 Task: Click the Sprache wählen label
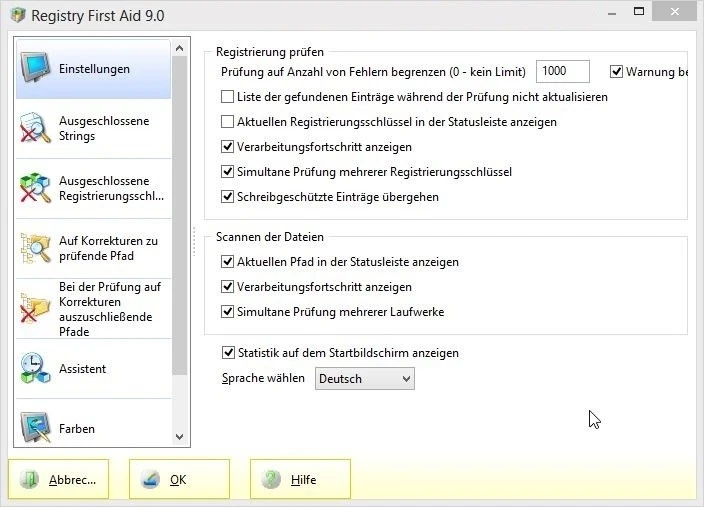pos(263,378)
